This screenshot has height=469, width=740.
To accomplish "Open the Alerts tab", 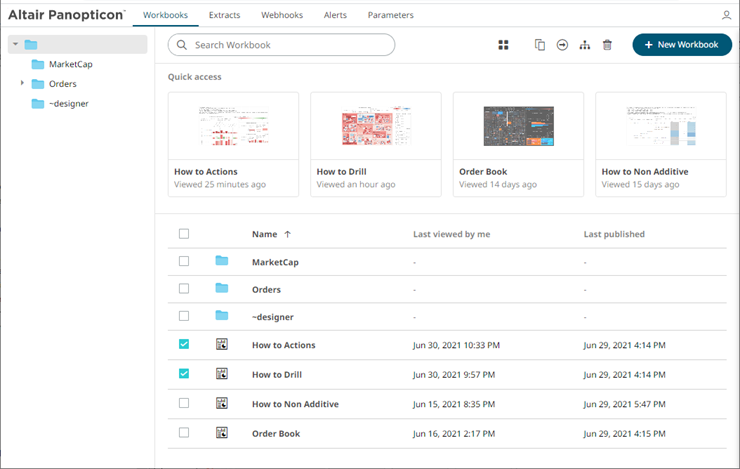I will (336, 16).
